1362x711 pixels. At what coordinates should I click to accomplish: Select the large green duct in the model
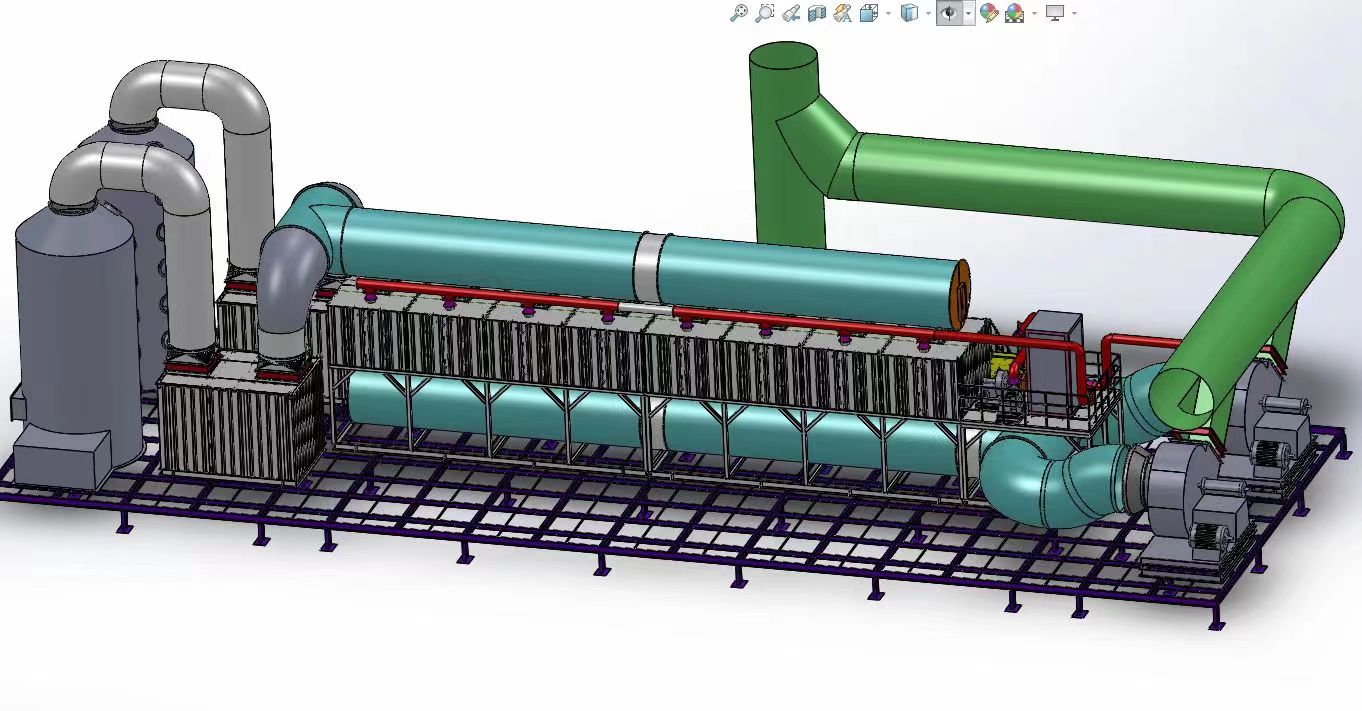coord(1050,175)
